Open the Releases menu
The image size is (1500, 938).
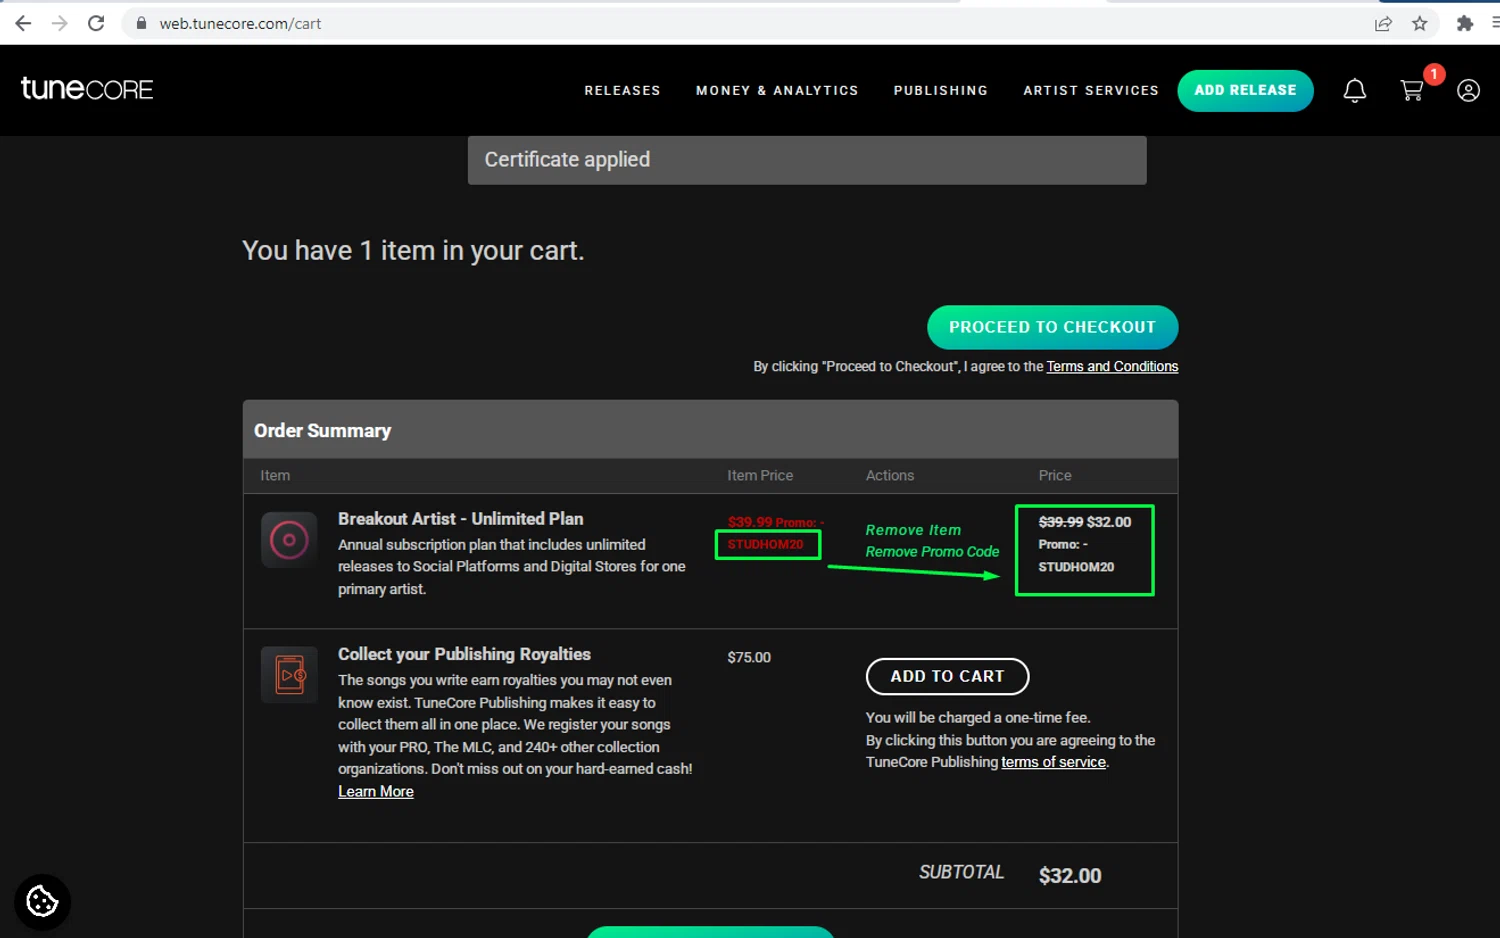[x=622, y=90]
